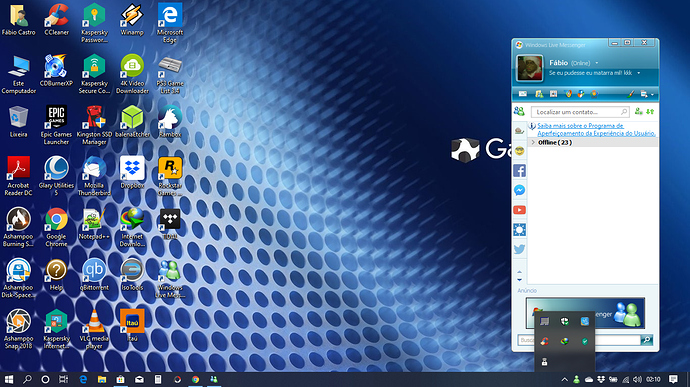Click the contacts people icon beside search field
690x387 pixels.
tap(519, 111)
